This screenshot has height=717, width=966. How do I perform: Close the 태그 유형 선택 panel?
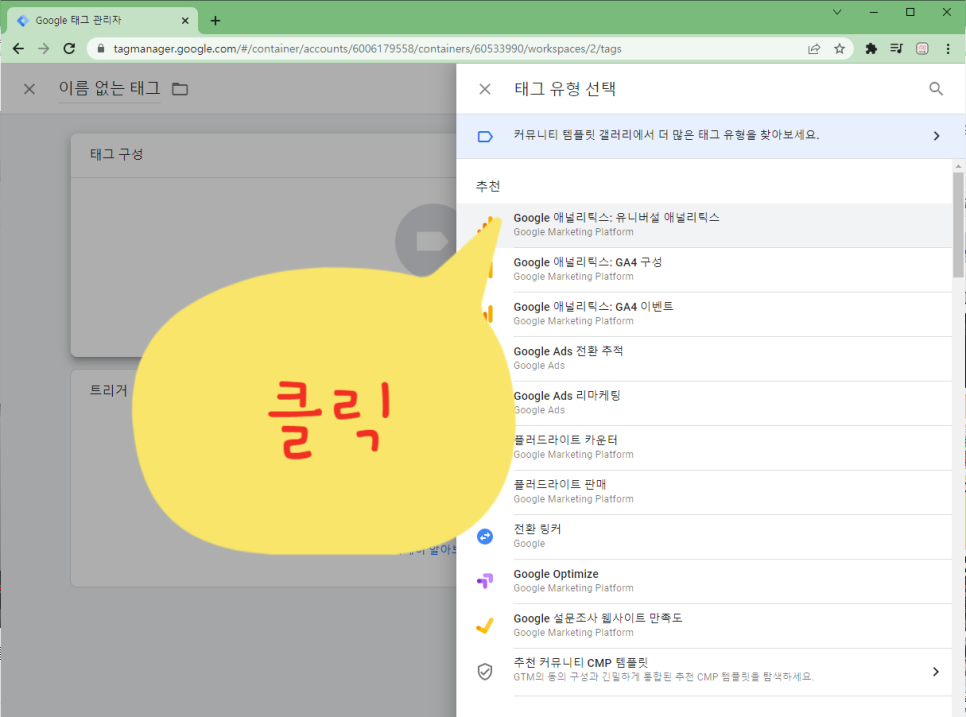(485, 89)
